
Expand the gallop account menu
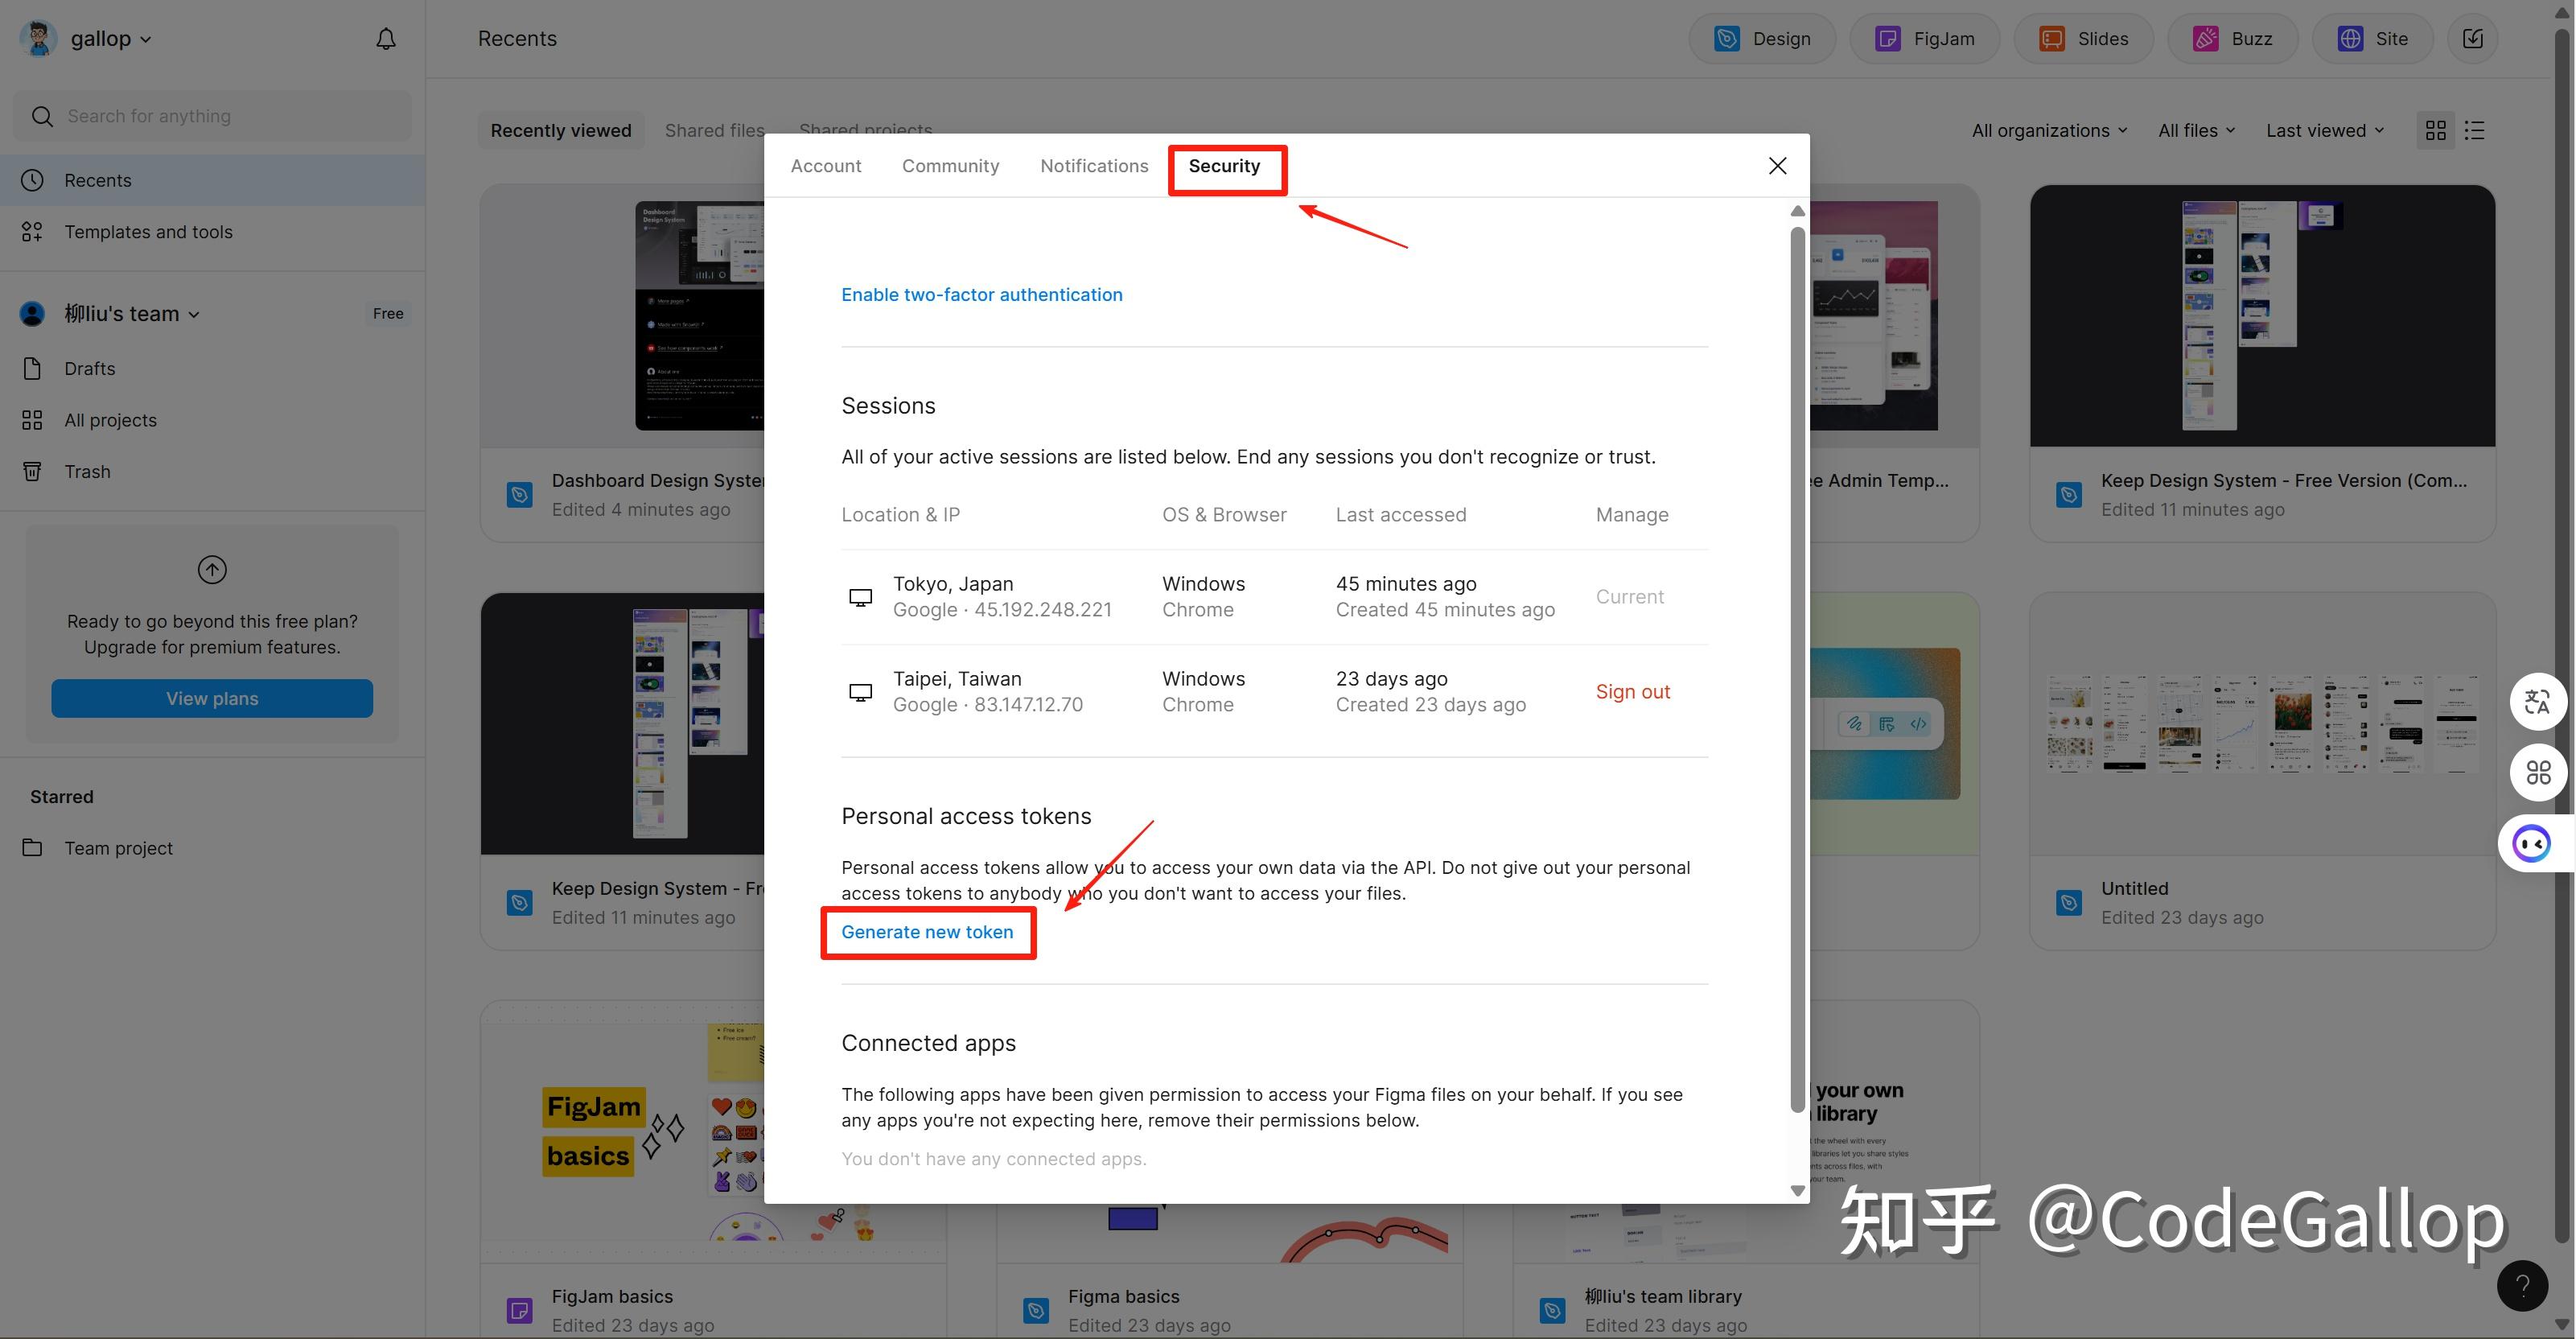[110, 39]
